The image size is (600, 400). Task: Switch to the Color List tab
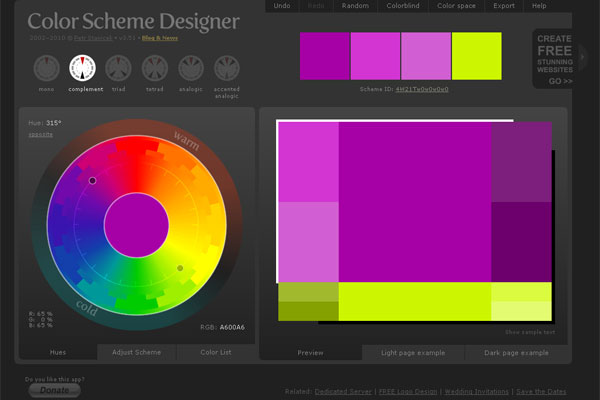click(214, 353)
